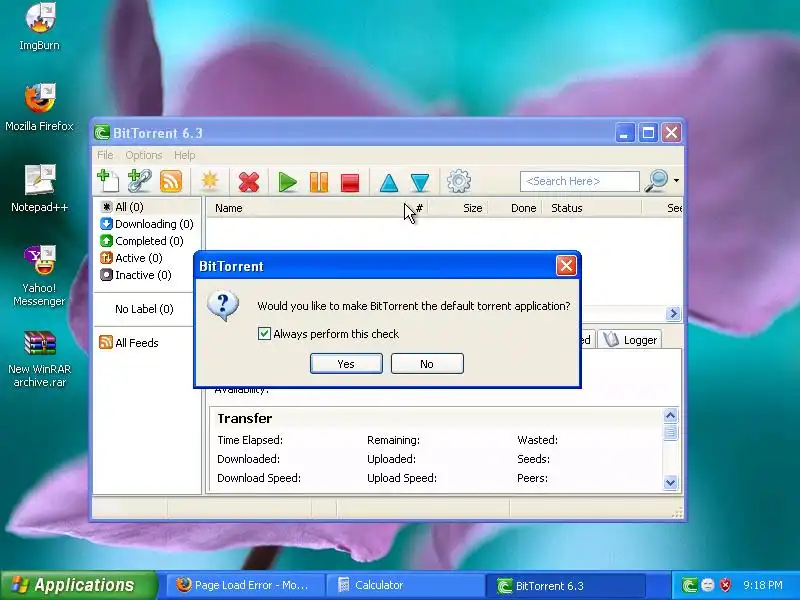Click the BitTorrent title bar logo icon
800x600 pixels.
pyautogui.click(x=102, y=133)
